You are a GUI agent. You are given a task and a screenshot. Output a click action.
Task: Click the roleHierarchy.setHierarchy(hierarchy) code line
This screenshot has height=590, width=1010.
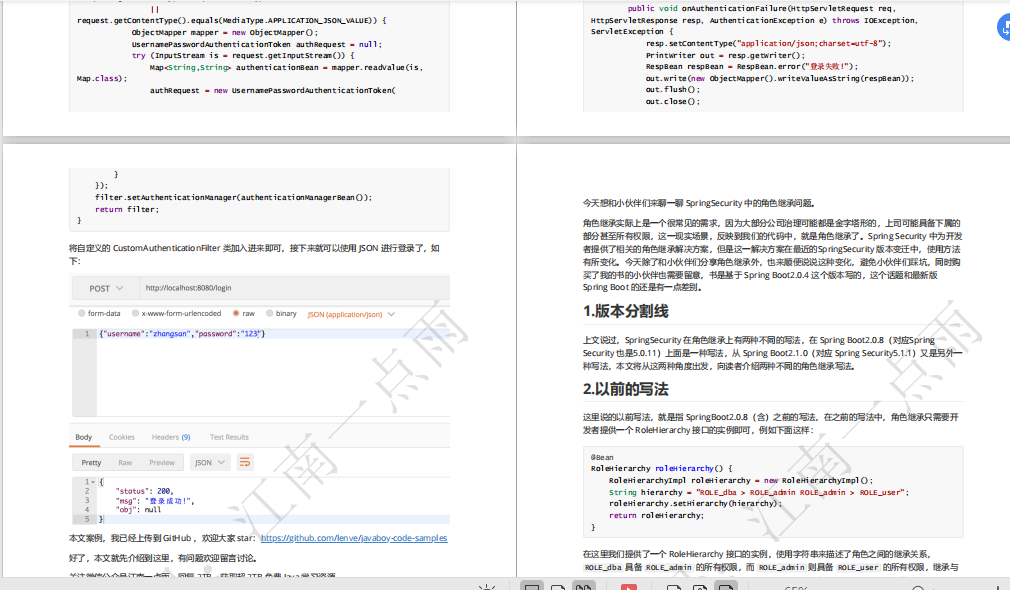[696, 504]
